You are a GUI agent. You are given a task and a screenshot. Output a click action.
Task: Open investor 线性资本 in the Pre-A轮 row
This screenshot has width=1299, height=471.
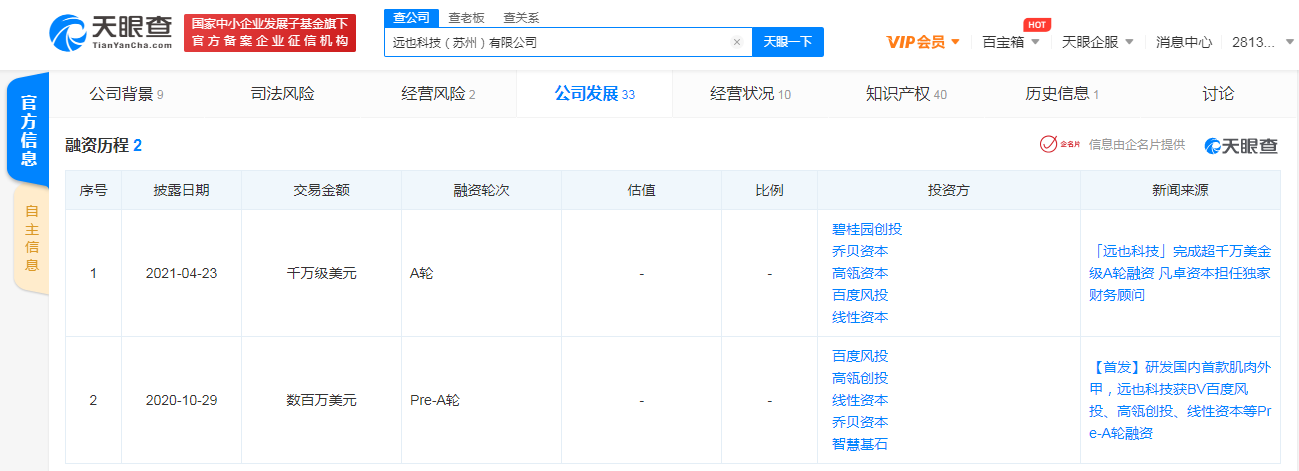click(859, 400)
